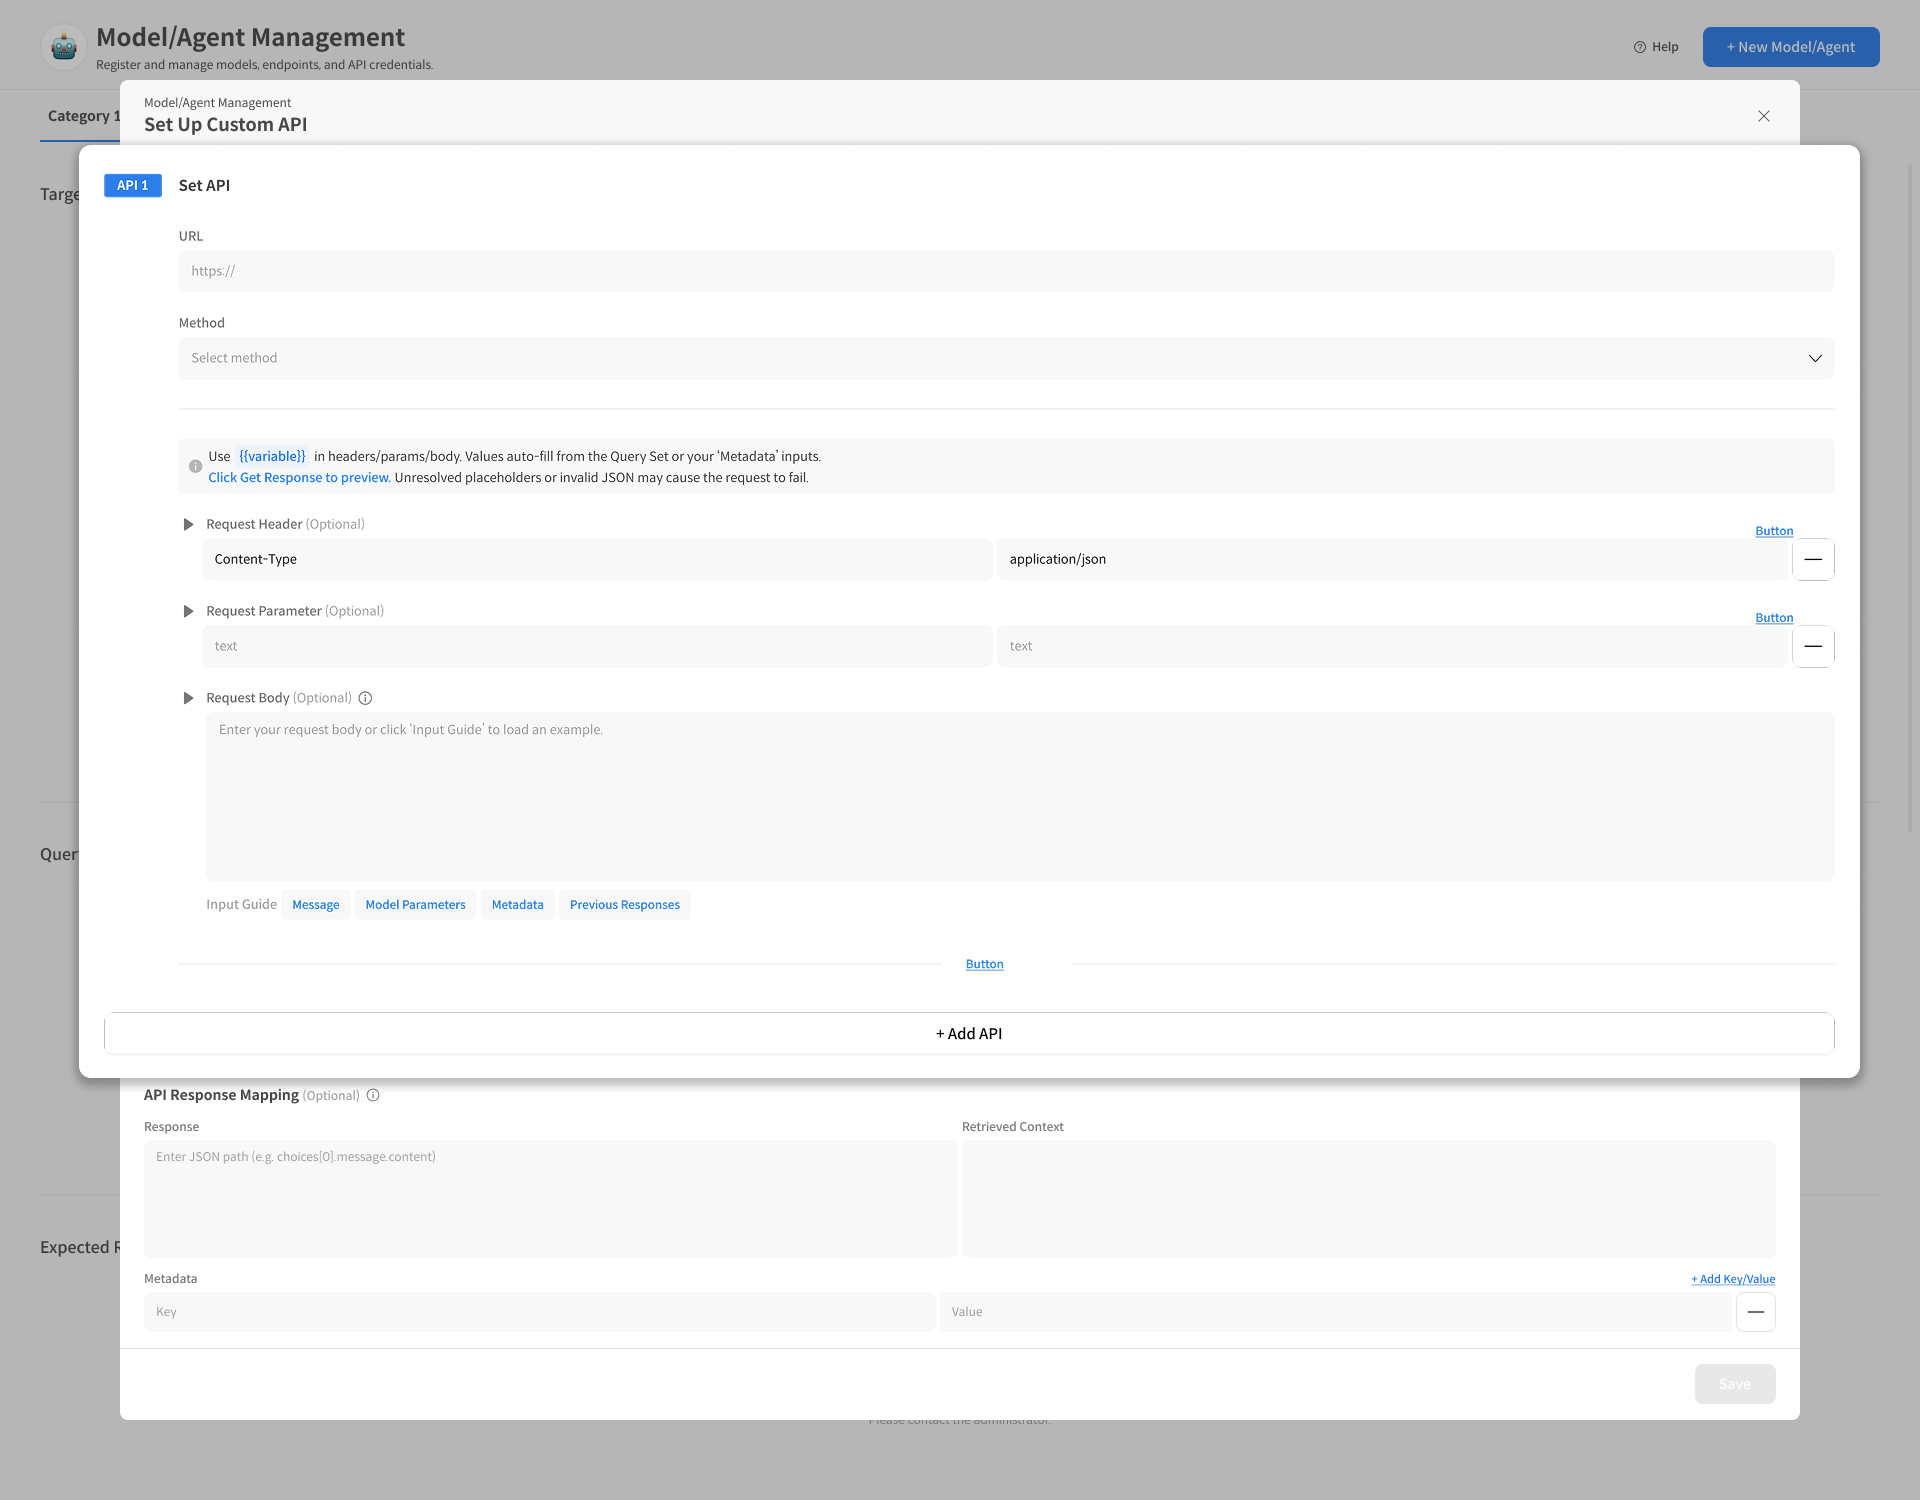Select the Message input guide tab
Viewport: 1920px width, 1500px height.
[x=315, y=904]
